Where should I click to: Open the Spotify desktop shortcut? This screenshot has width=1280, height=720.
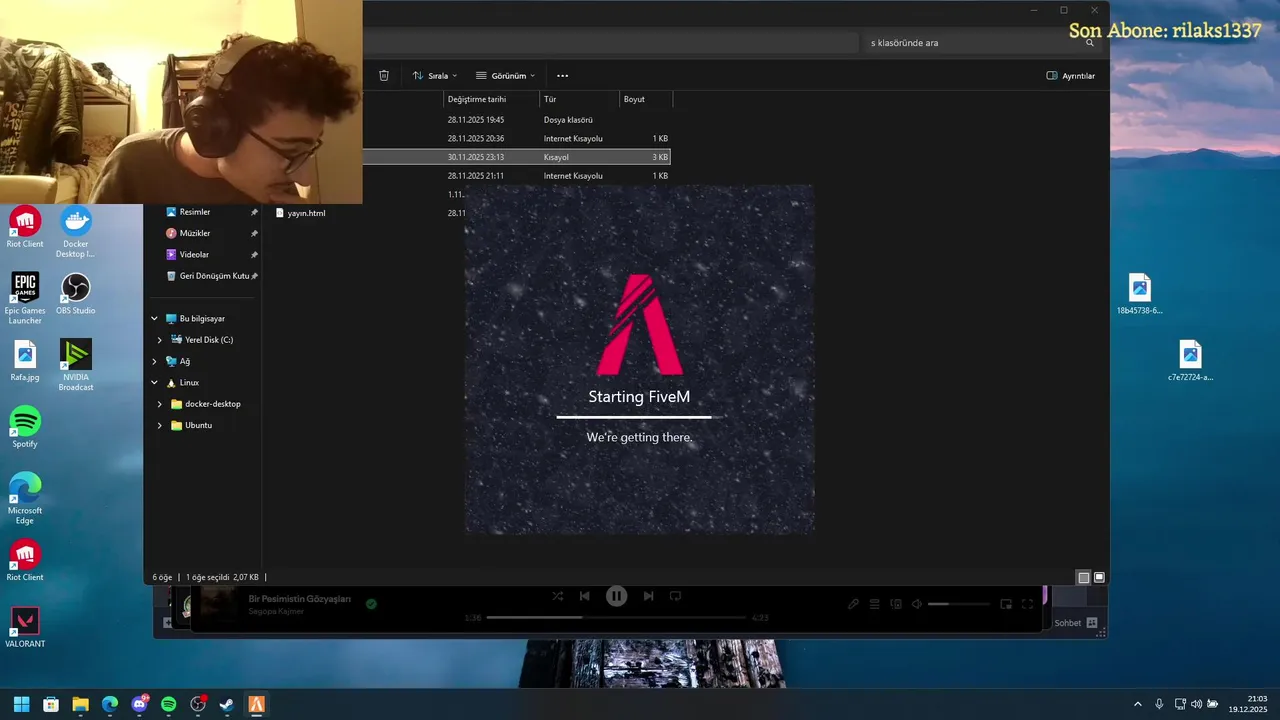tap(25, 427)
